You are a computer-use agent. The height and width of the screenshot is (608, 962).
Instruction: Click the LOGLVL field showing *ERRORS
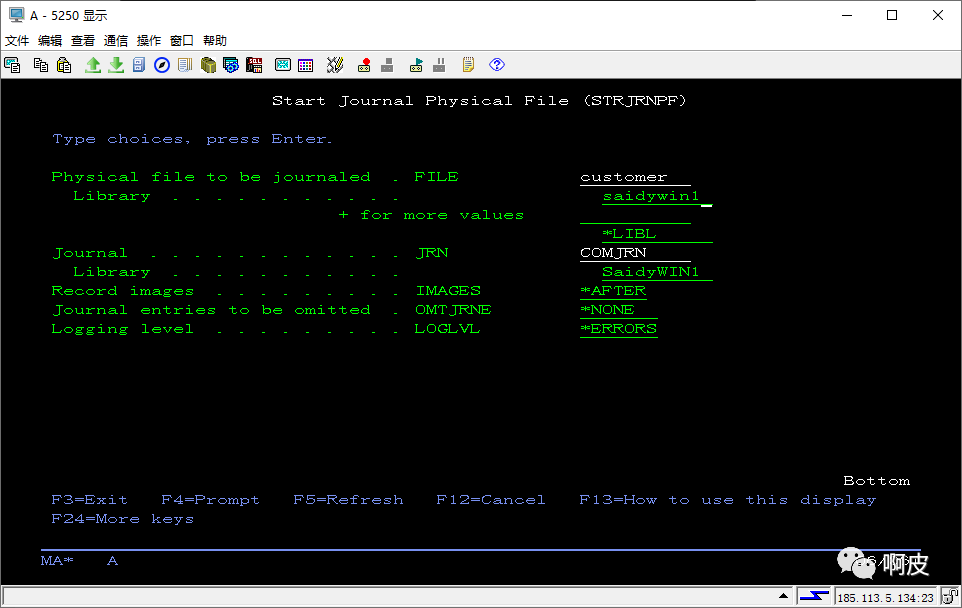[x=618, y=329]
